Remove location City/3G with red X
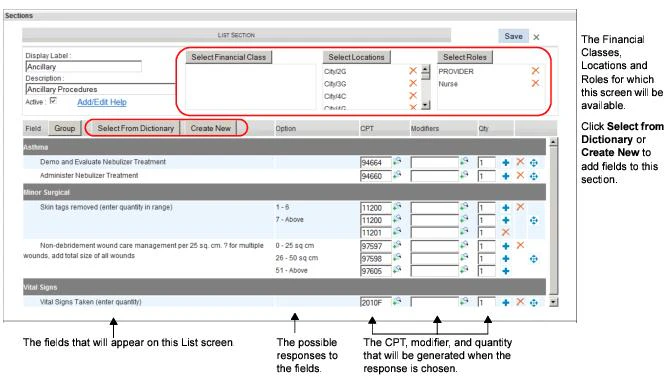671x382 pixels. [413, 83]
